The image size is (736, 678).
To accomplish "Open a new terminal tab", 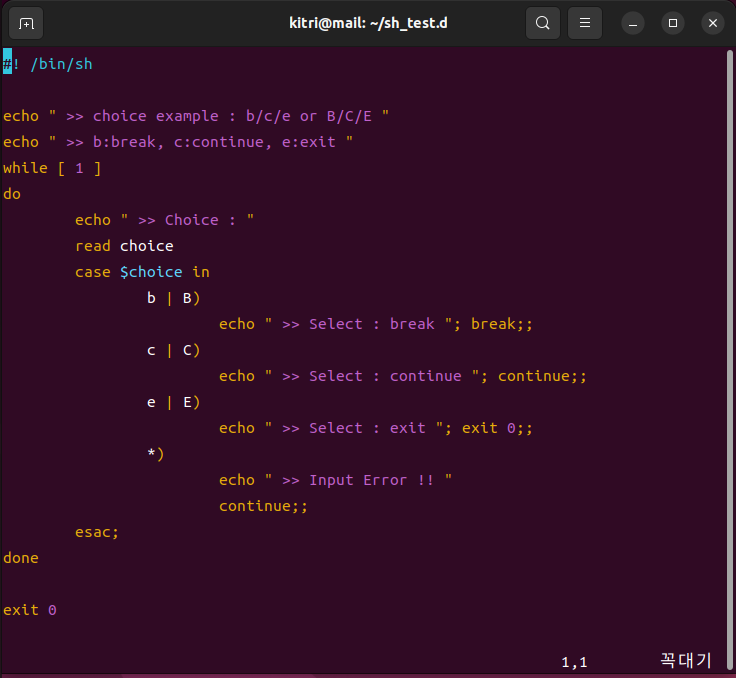I will pyautogui.click(x=26, y=23).
